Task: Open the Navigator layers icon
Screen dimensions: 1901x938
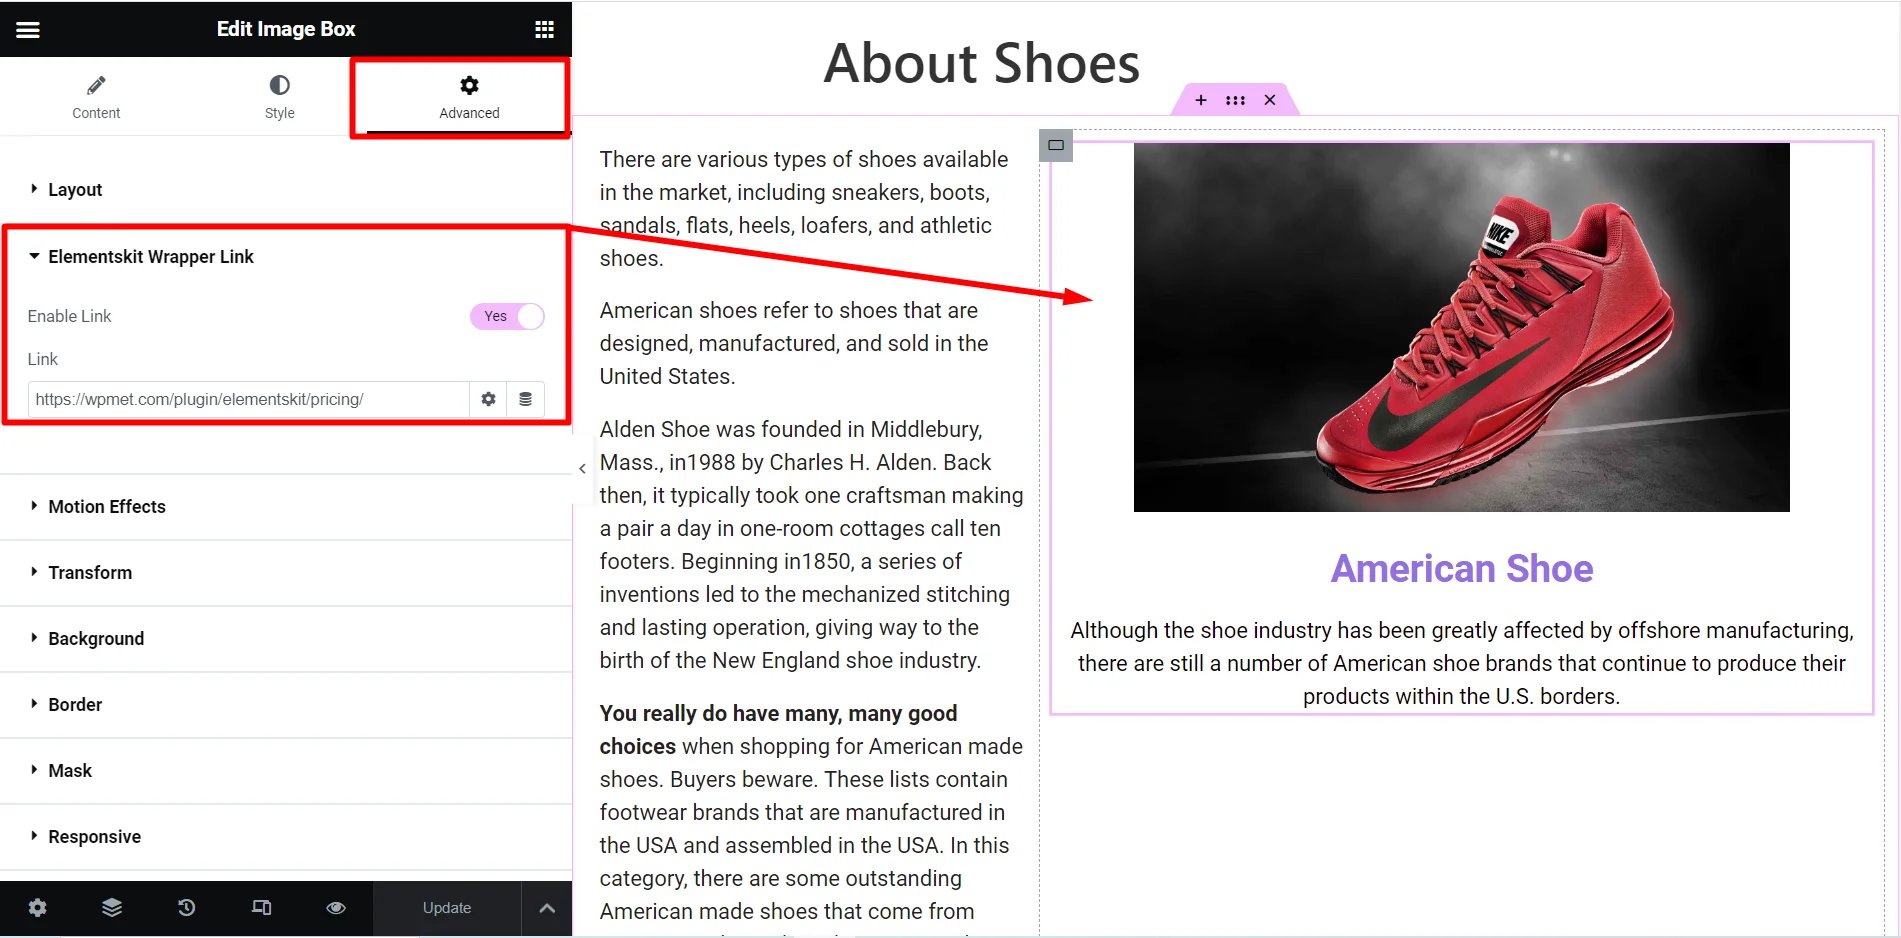Action: [x=112, y=908]
